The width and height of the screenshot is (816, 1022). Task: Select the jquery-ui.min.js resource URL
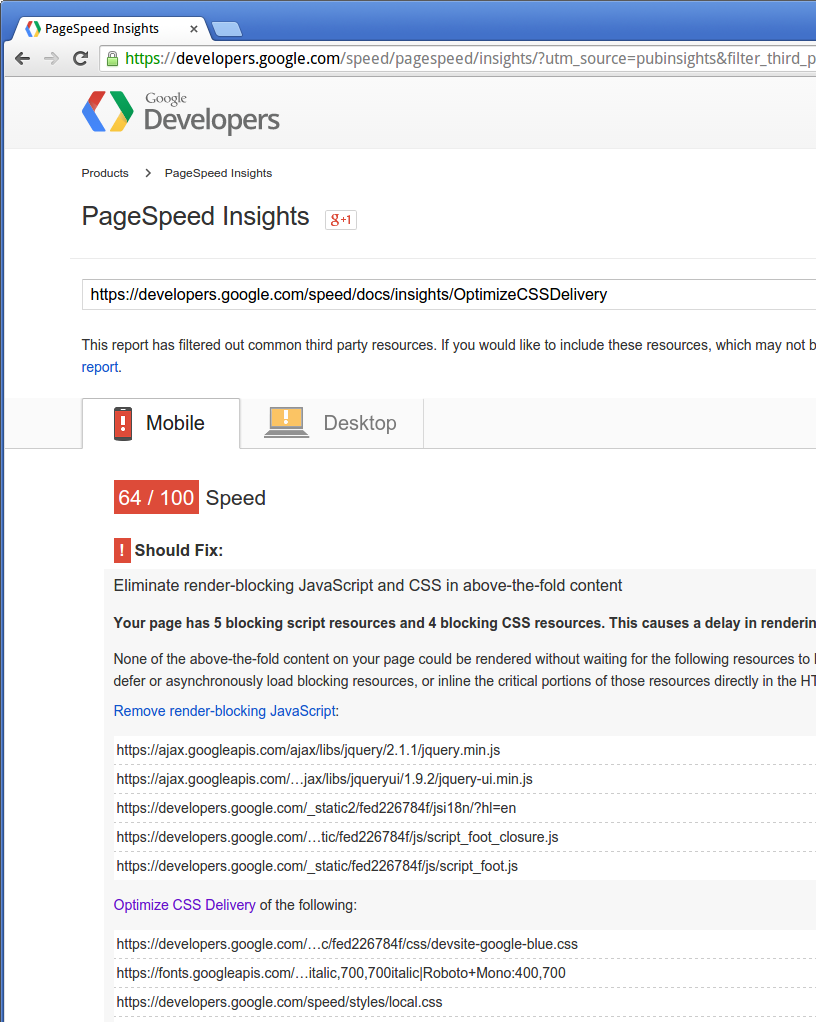325,780
